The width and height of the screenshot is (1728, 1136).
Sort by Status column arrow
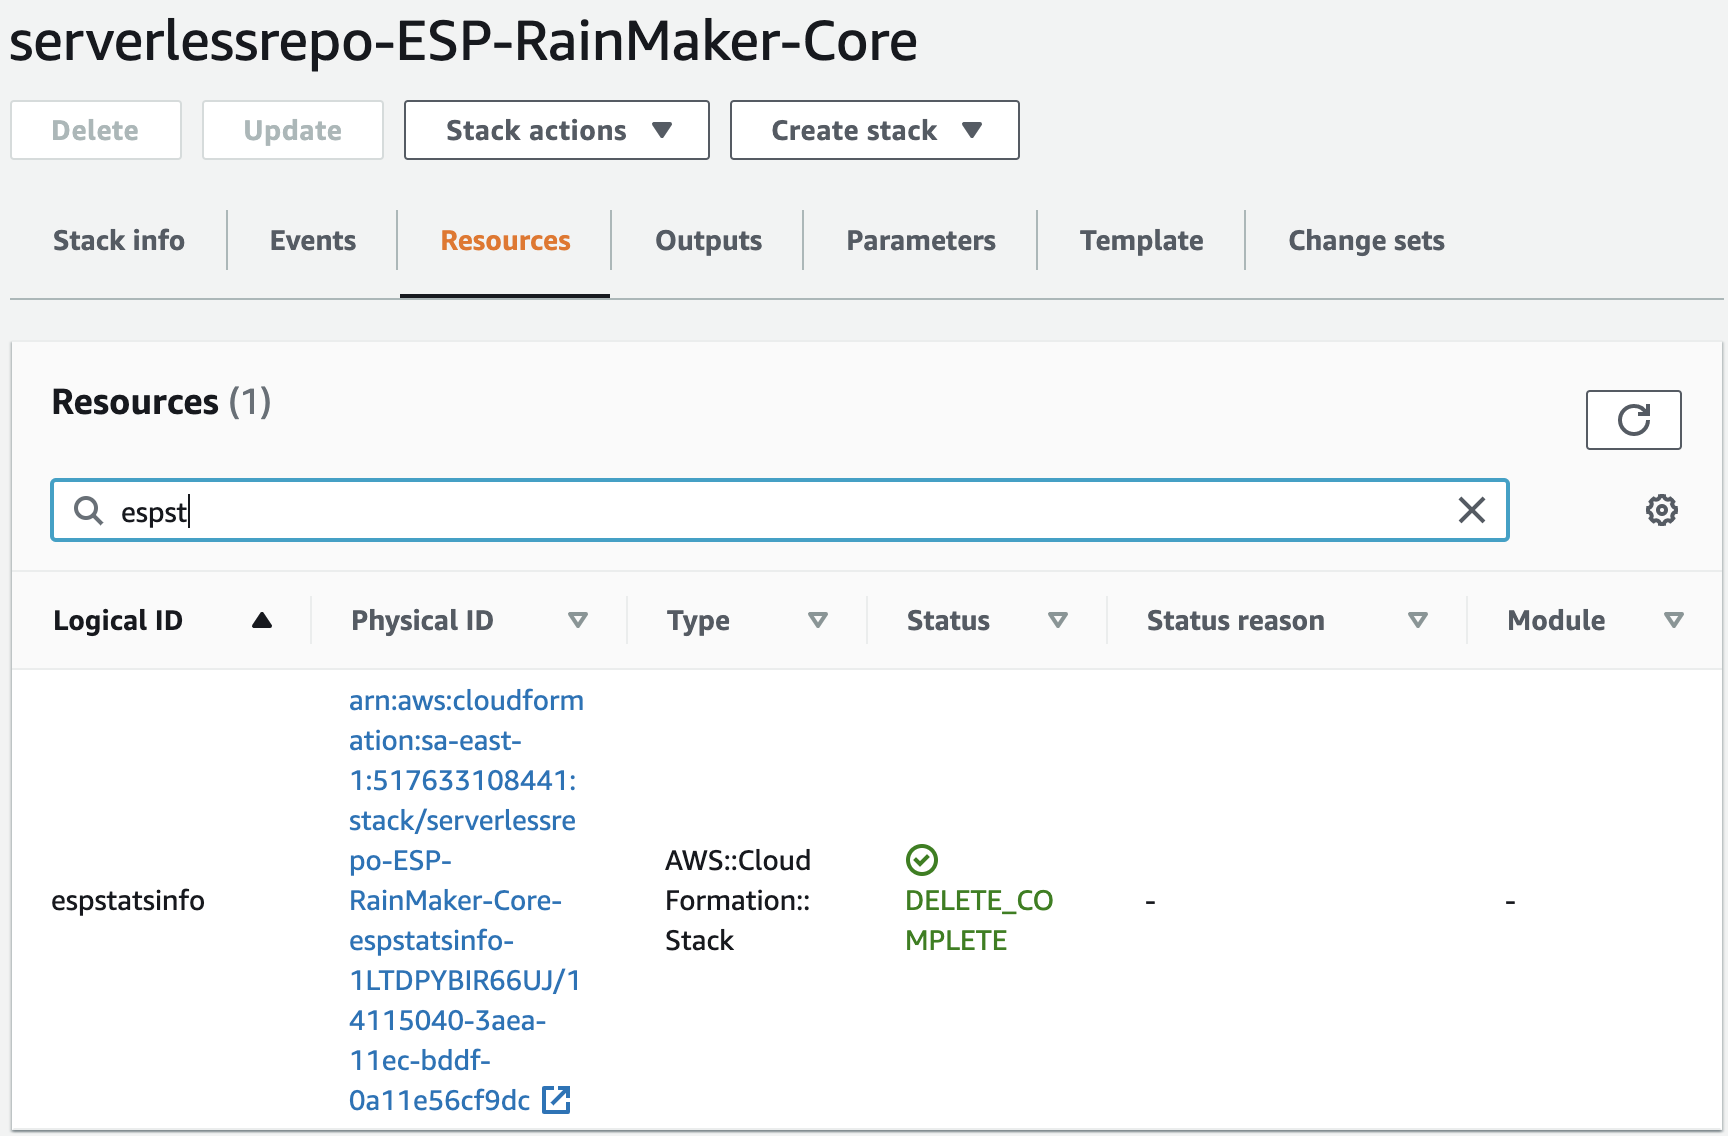pyautogui.click(x=1057, y=620)
